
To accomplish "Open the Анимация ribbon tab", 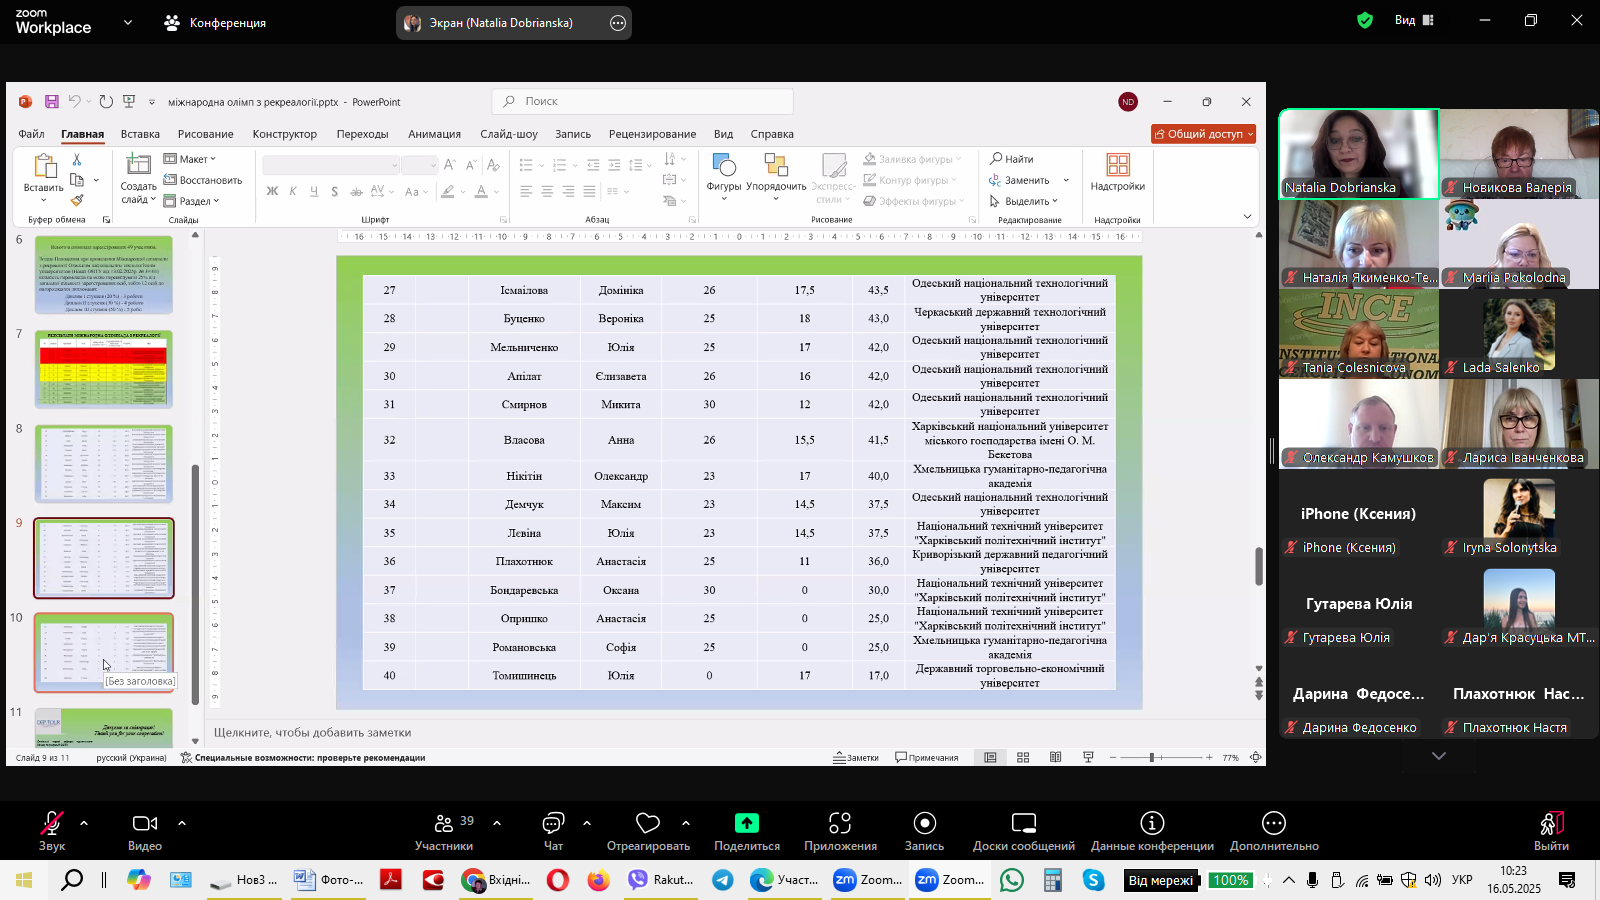I will point(434,134).
